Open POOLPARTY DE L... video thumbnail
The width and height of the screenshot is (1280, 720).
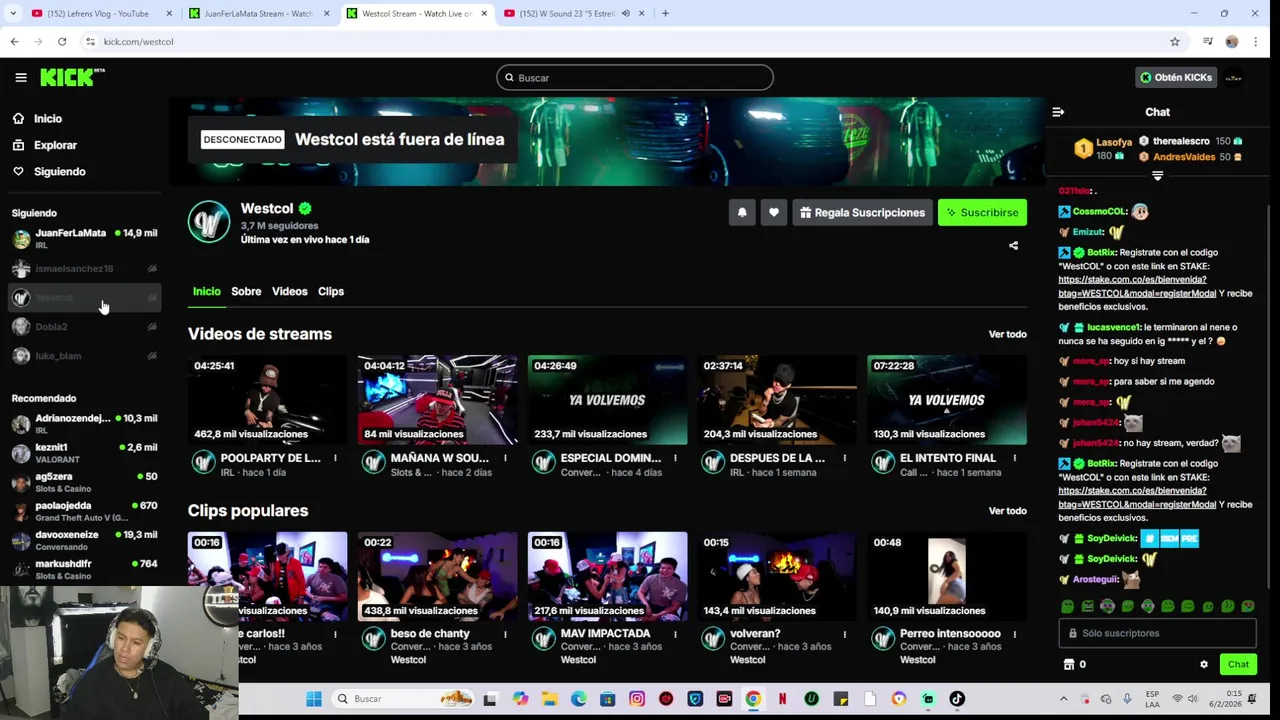[267, 400]
